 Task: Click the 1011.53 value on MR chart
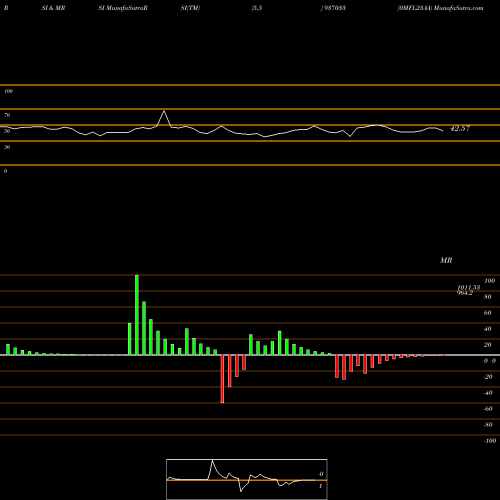pyautogui.click(x=468, y=287)
